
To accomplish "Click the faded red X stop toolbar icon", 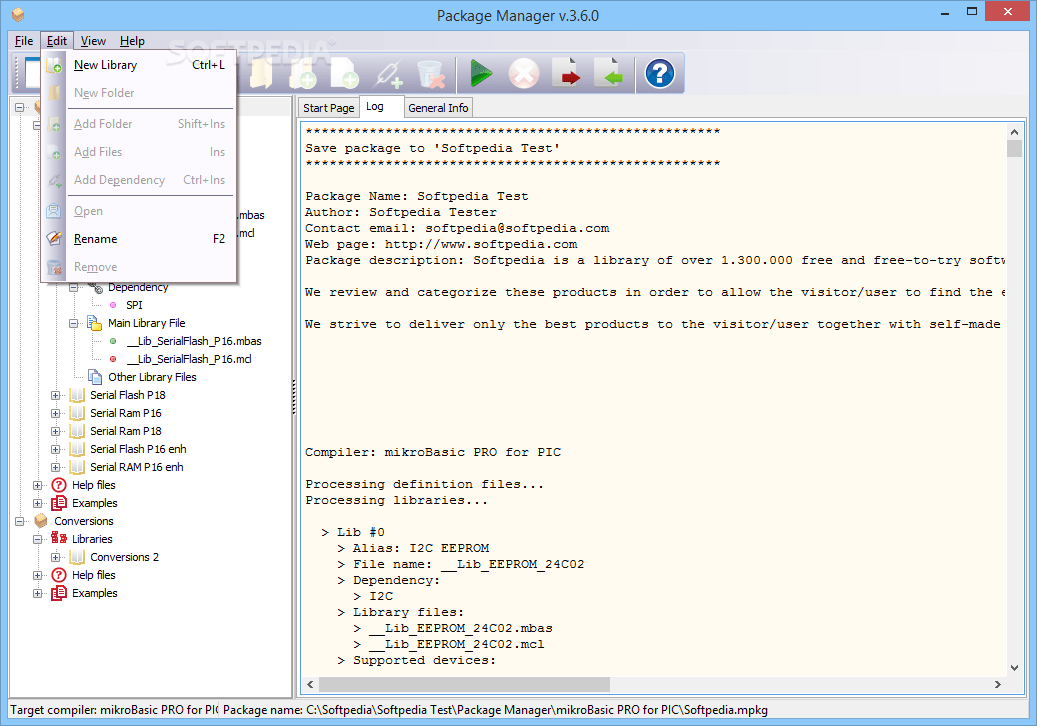I will pyautogui.click(x=524, y=73).
